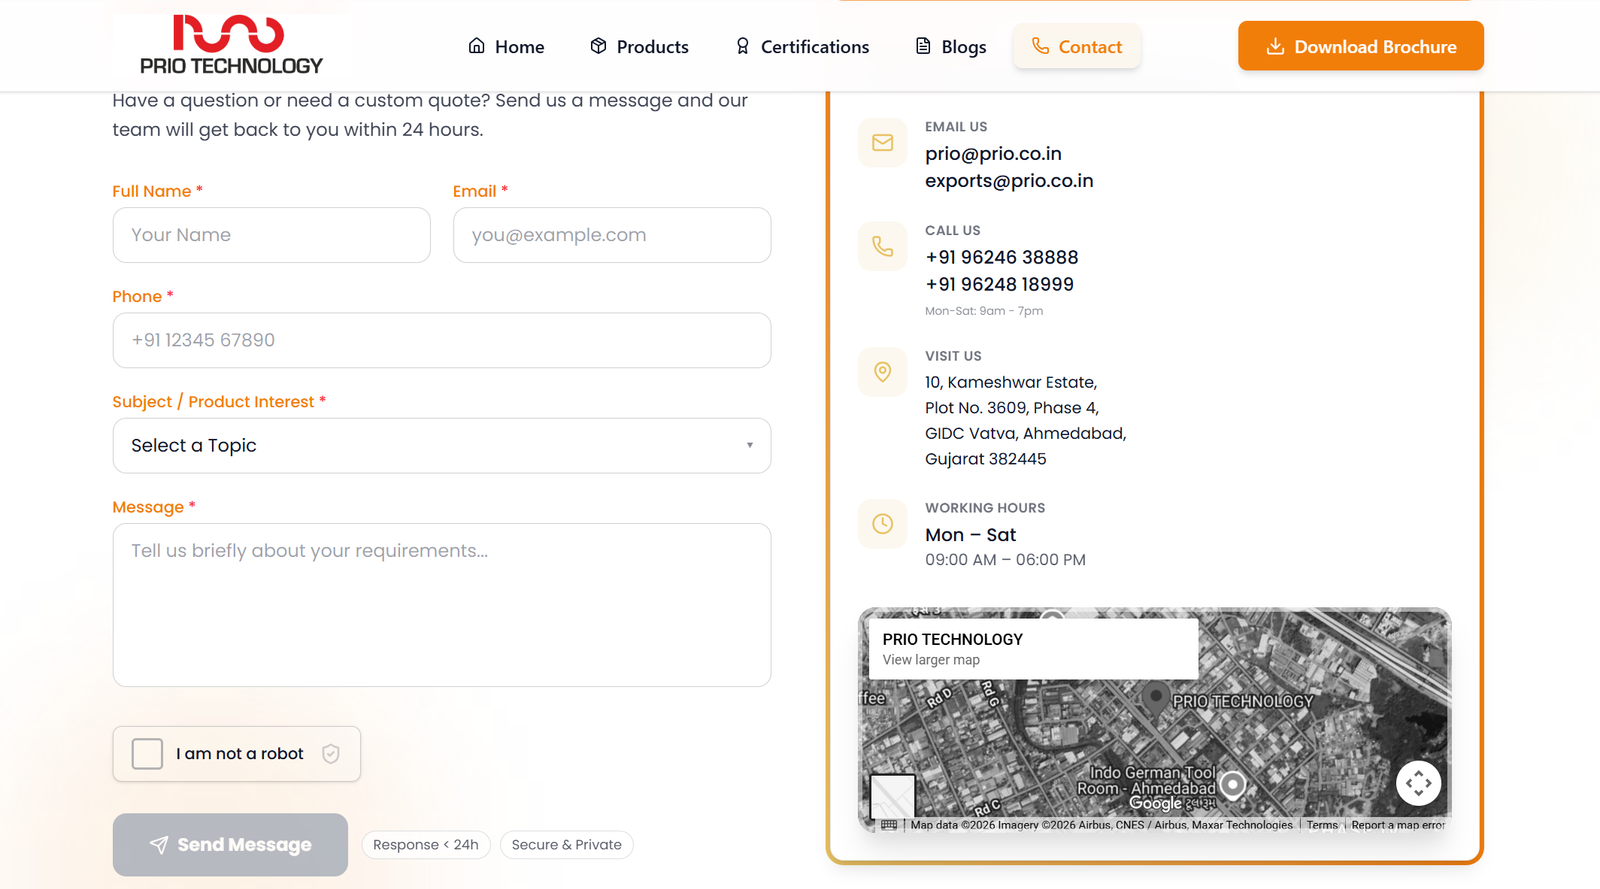
Task: Click the location pin icon beside Visit Us
Action: 882,372
